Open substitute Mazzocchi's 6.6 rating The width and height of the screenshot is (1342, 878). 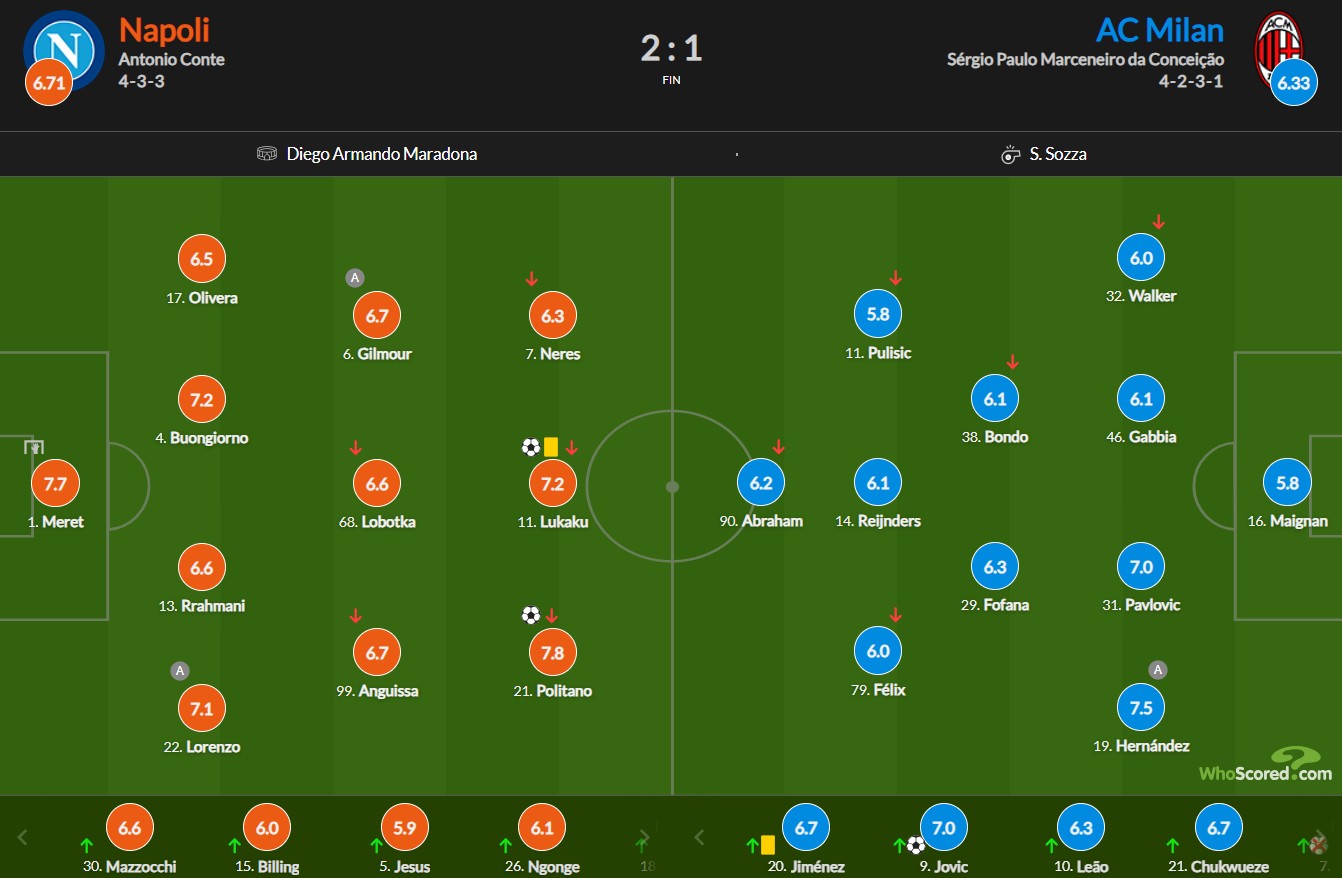click(x=130, y=828)
